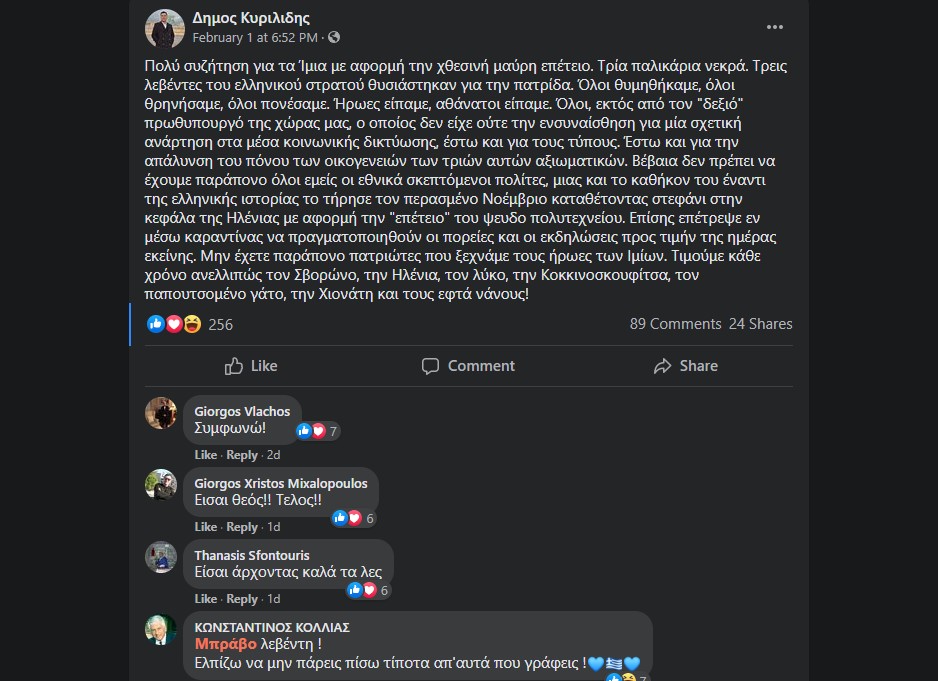View the post's reaction emoji icons
The image size is (938, 681).
click(x=174, y=324)
